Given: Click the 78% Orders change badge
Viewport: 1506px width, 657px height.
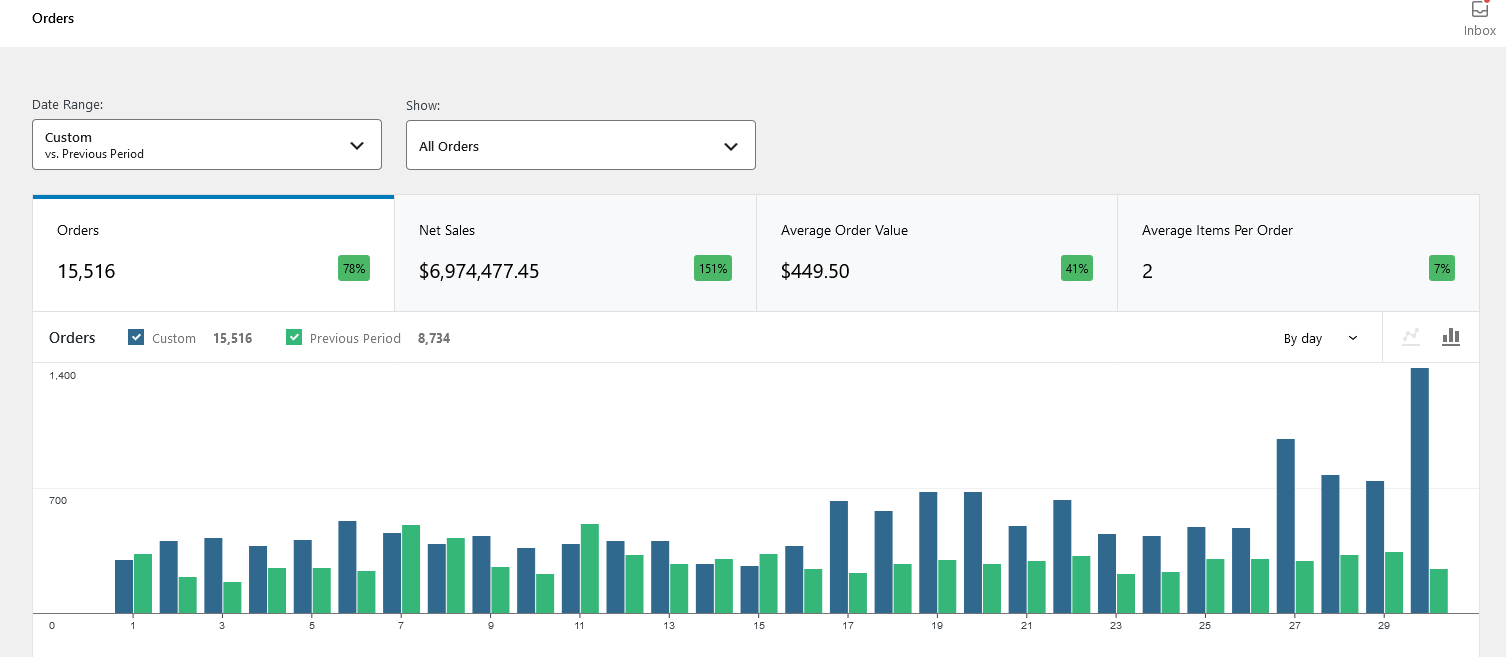Looking at the screenshot, I should pos(354,268).
